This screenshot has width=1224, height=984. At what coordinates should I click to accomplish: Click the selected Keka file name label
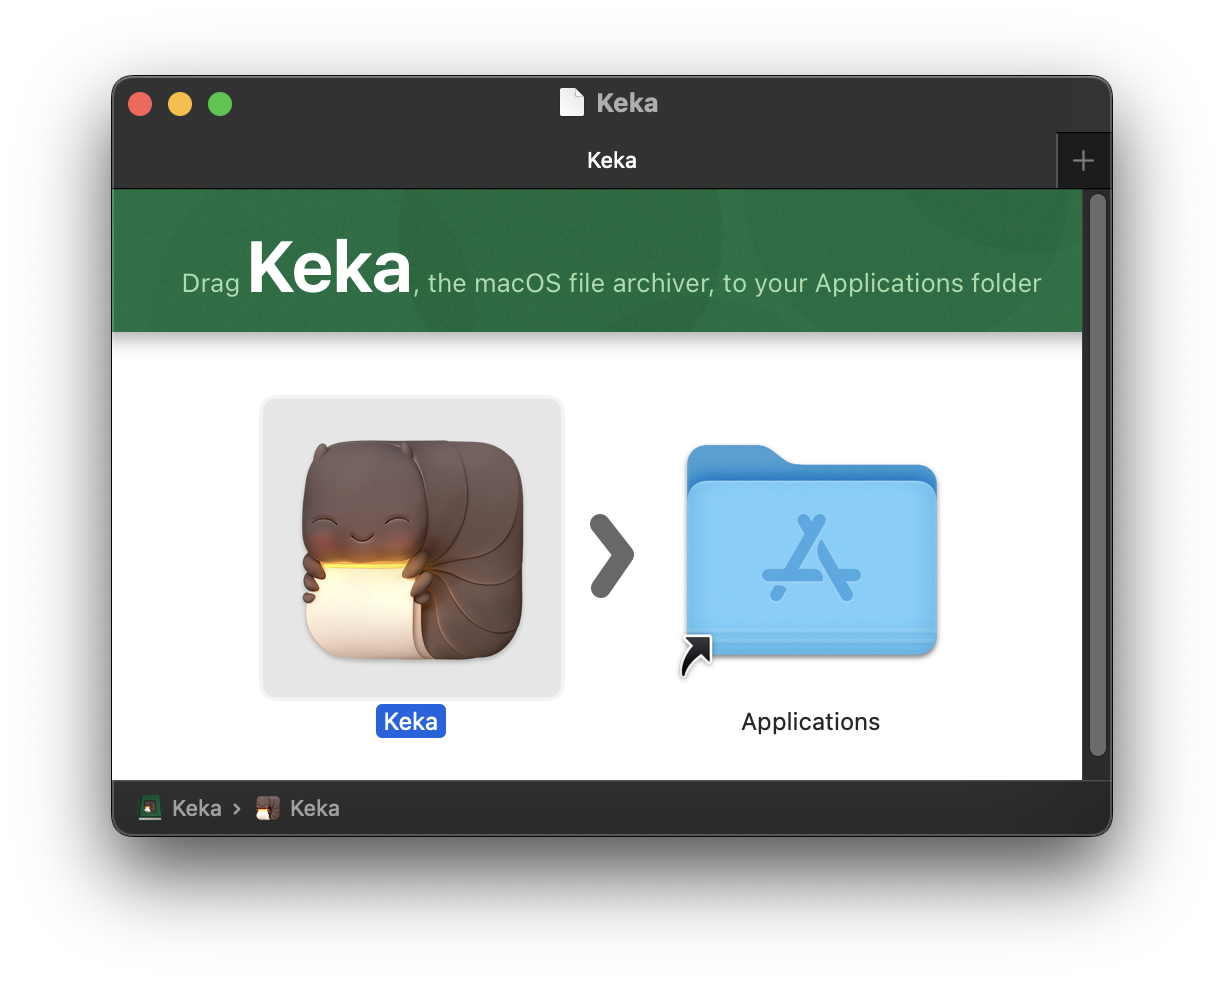point(411,721)
